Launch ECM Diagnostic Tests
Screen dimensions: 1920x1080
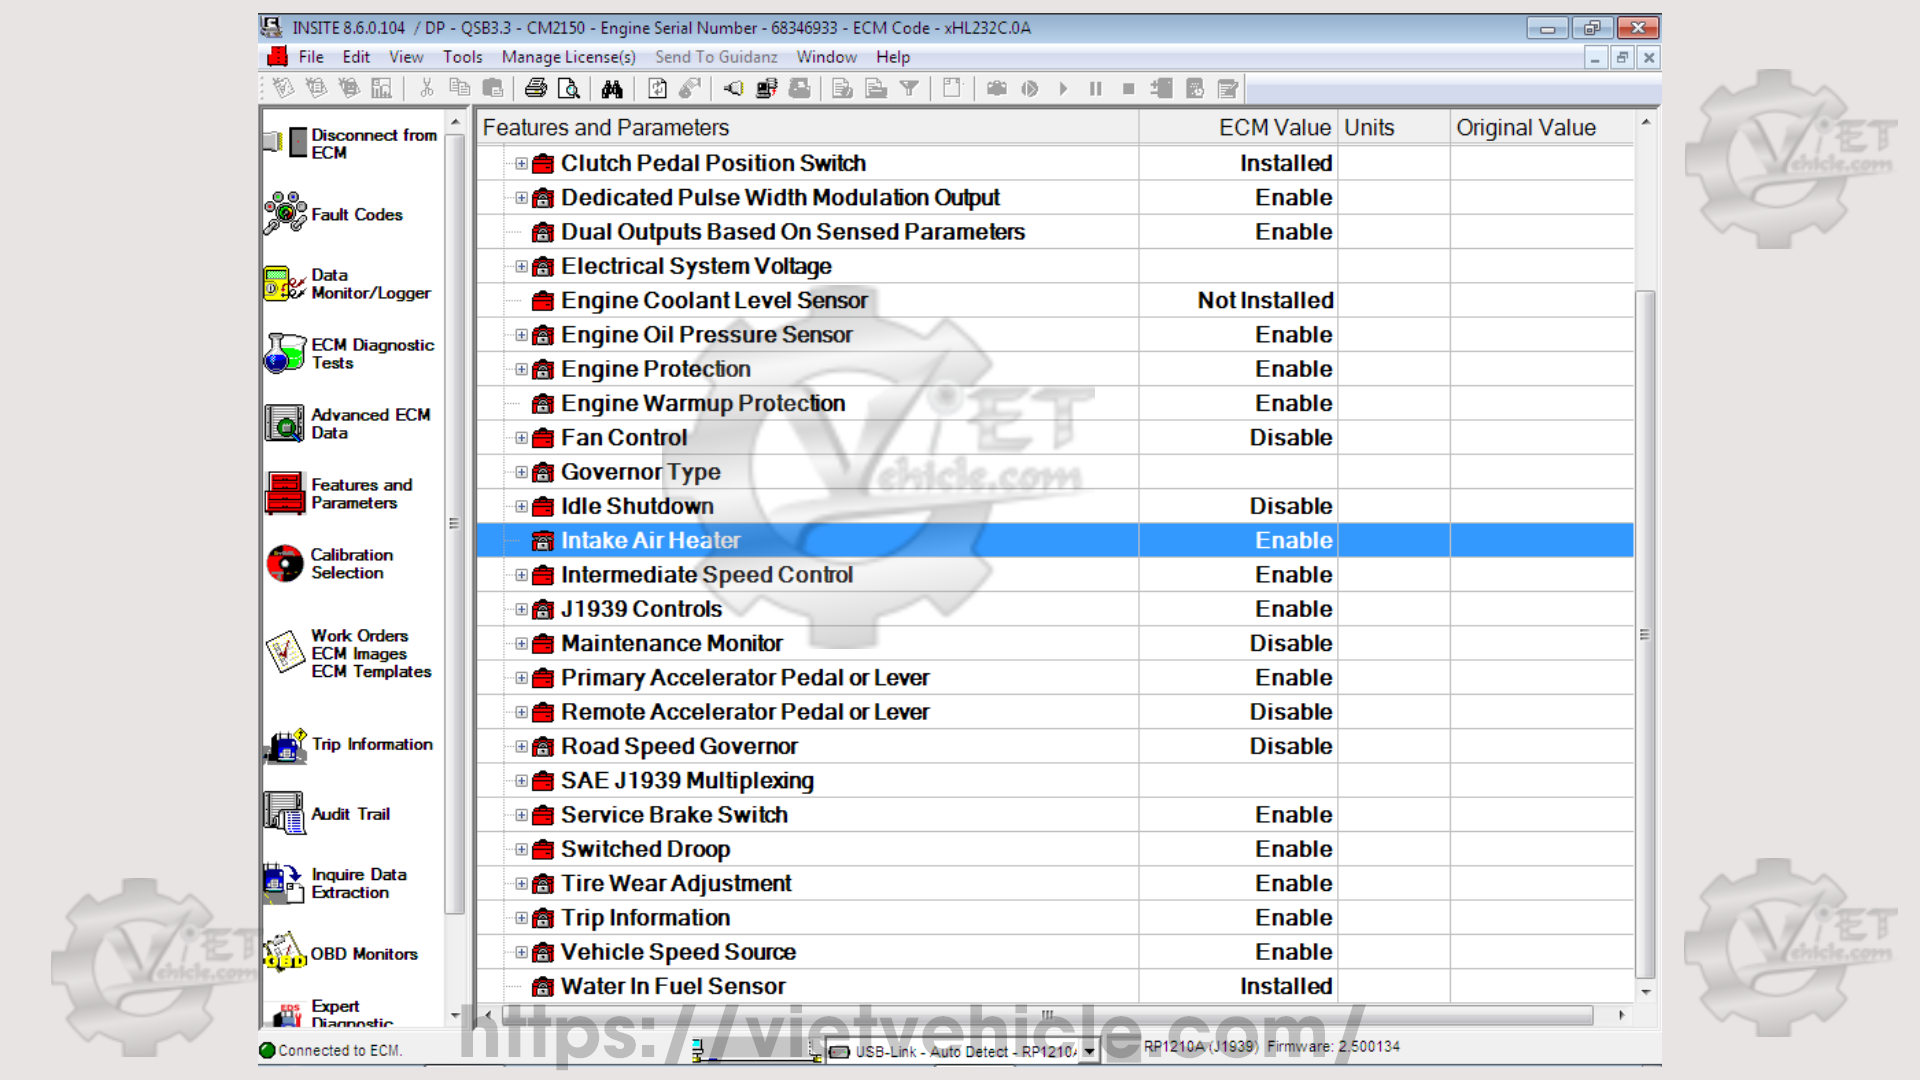coord(371,354)
